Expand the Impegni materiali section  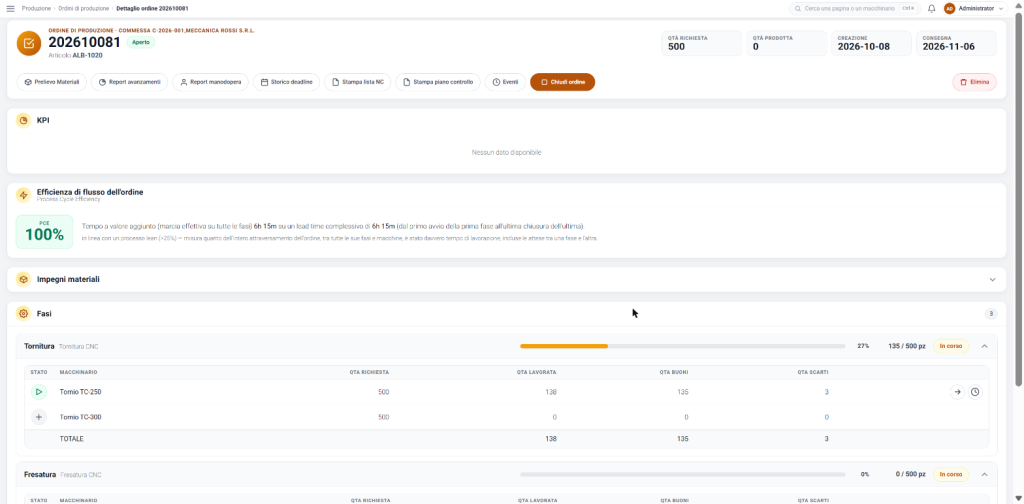click(x=993, y=279)
